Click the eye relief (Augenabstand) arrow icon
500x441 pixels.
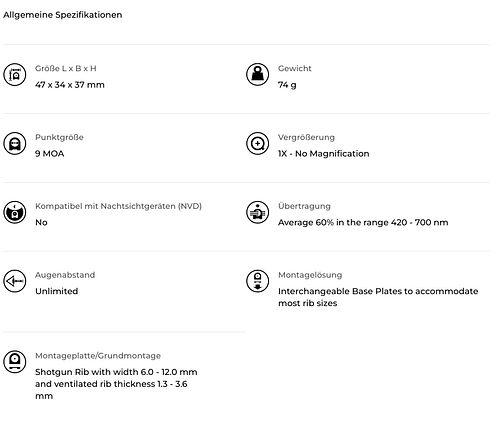[x=15, y=281]
